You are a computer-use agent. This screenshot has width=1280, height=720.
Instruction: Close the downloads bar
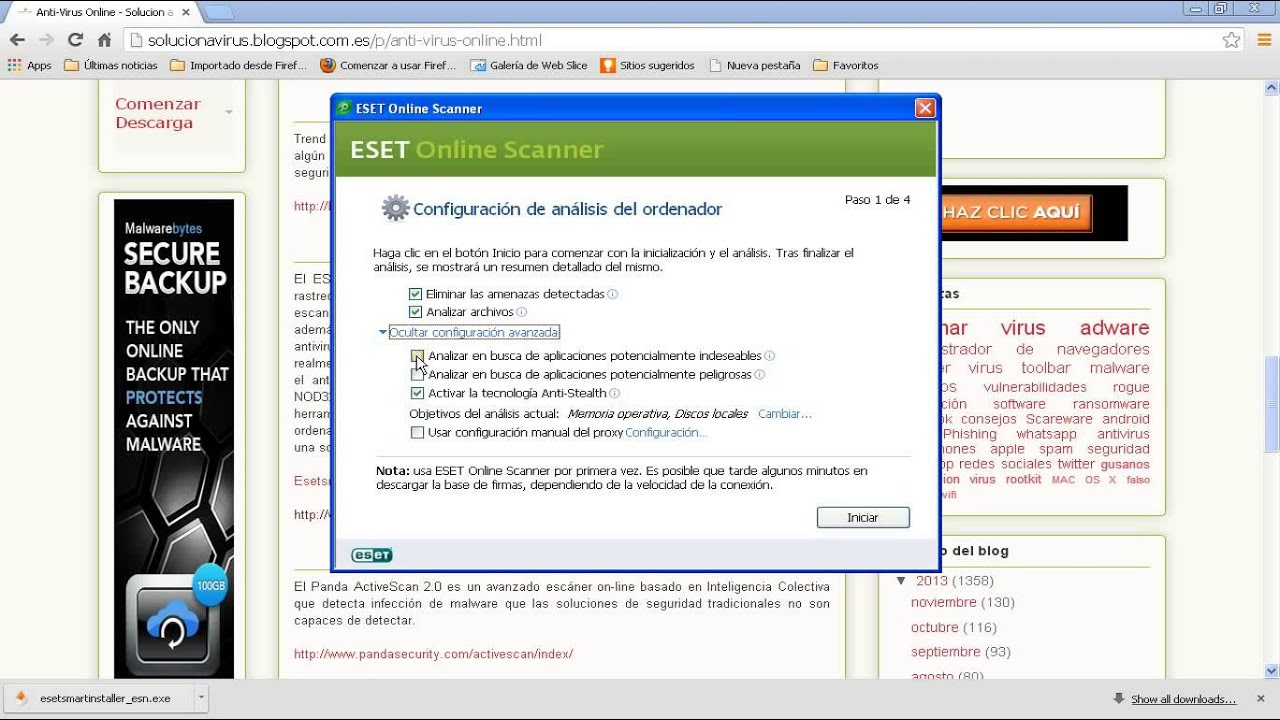1263,698
